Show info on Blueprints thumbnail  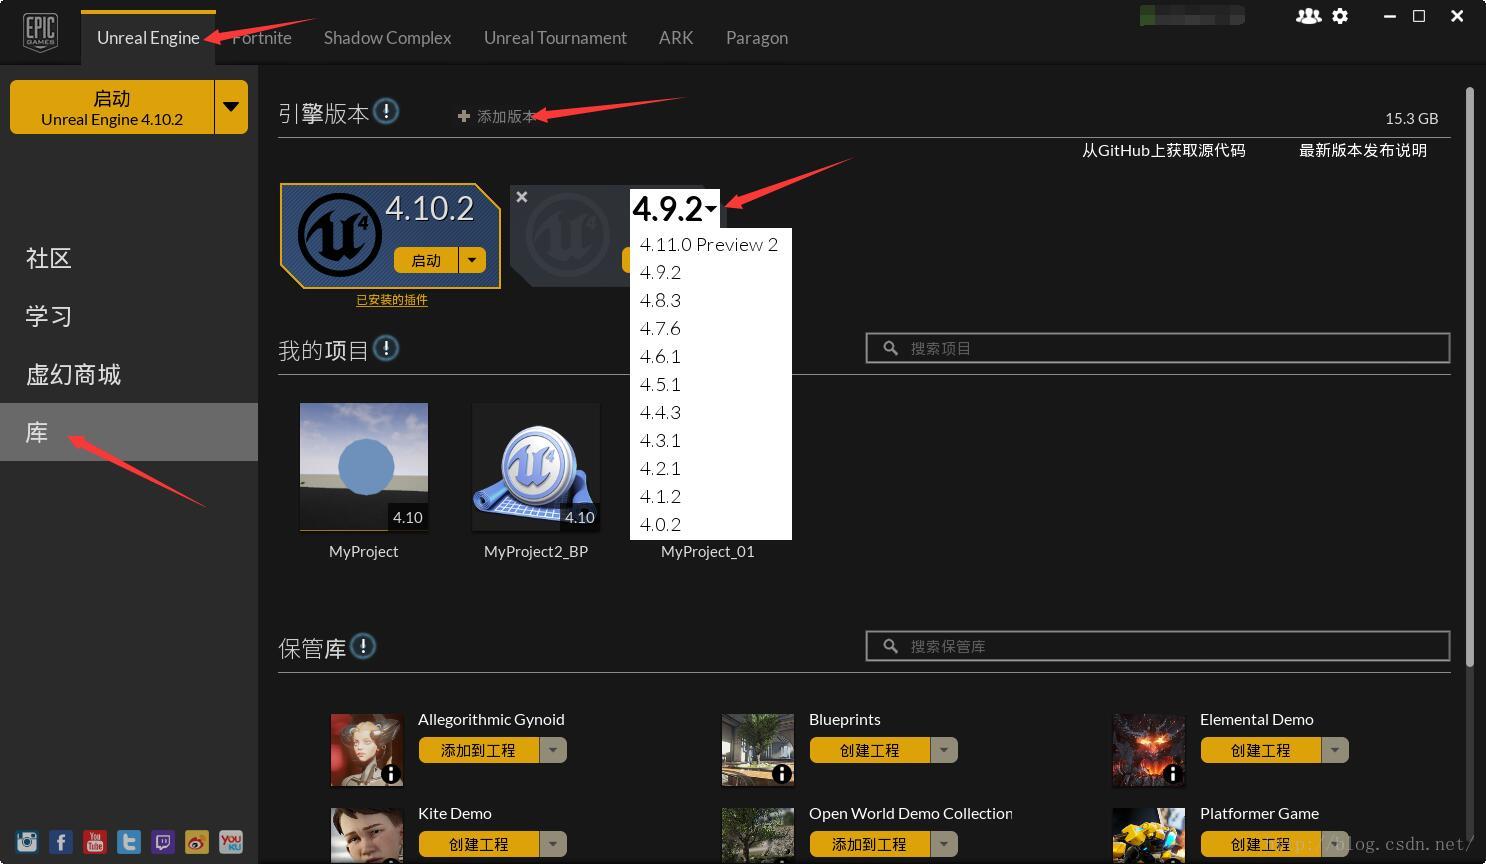pyautogui.click(x=782, y=774)
